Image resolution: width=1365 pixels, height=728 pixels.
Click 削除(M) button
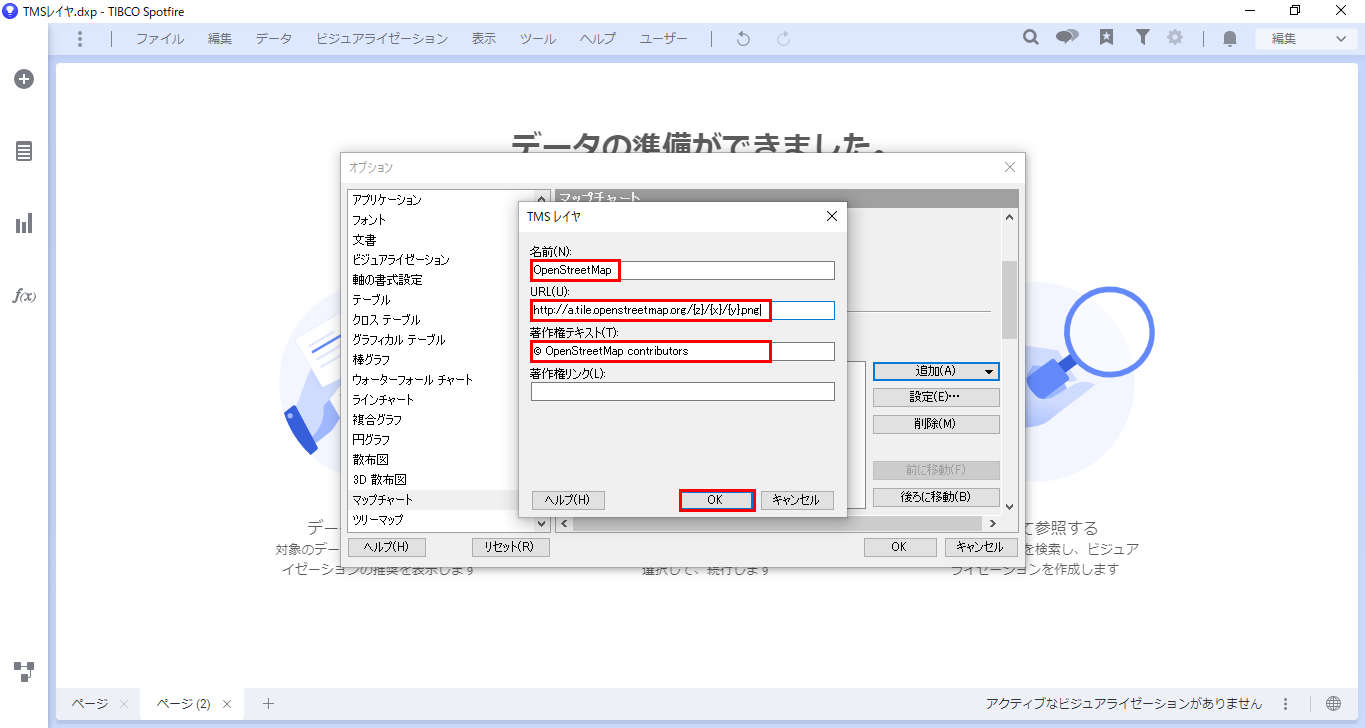click(x=936, y=424)
